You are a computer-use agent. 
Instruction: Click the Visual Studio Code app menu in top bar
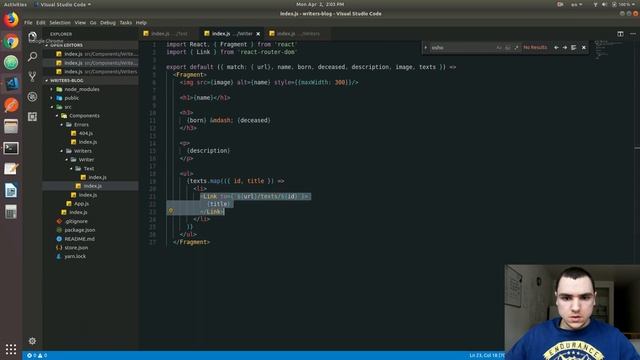tap(63, 4)
